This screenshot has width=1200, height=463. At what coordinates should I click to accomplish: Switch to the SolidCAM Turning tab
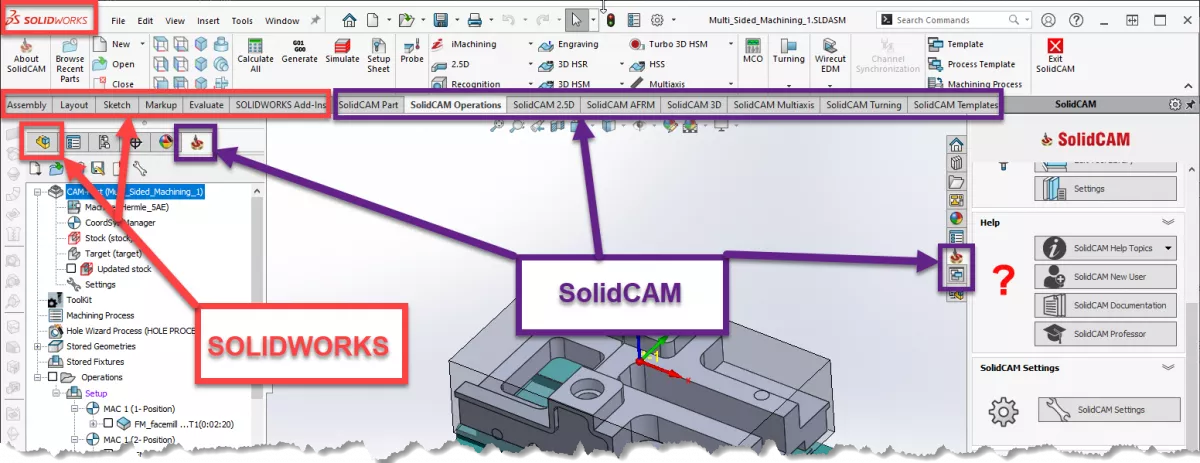[864, 104]
